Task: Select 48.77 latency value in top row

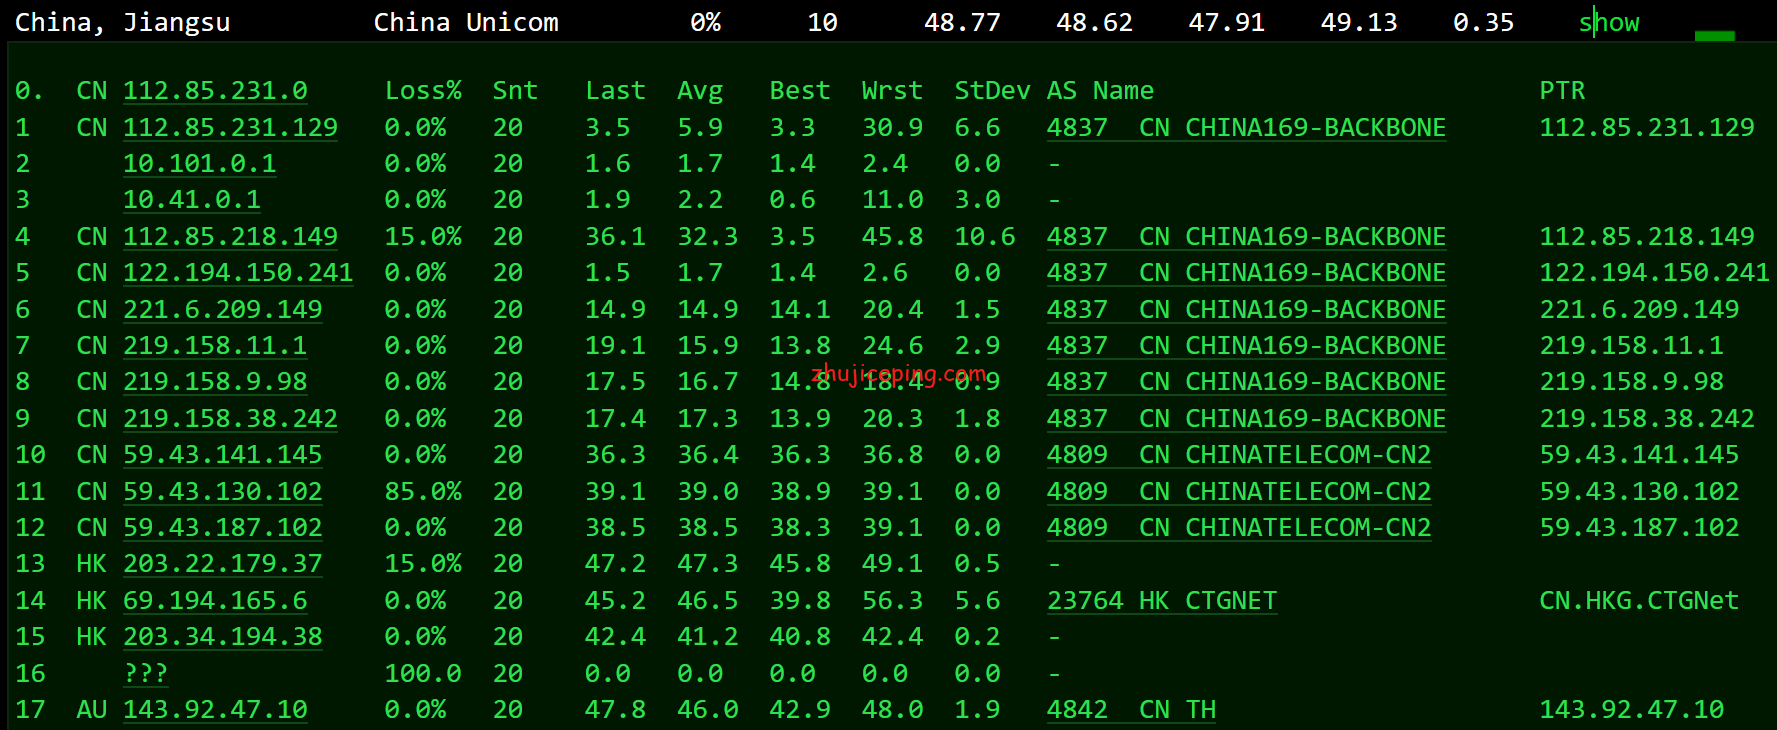Action: point(962,23)
